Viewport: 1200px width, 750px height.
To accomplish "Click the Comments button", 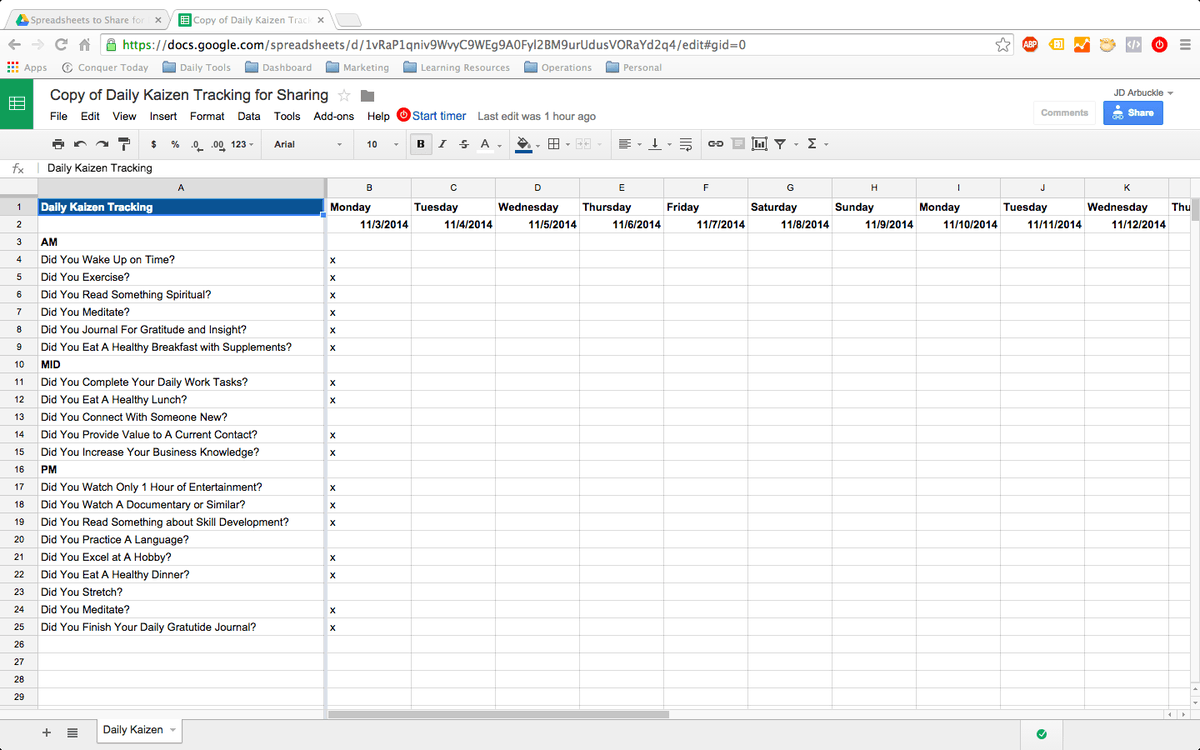I will coord(1064,113).
